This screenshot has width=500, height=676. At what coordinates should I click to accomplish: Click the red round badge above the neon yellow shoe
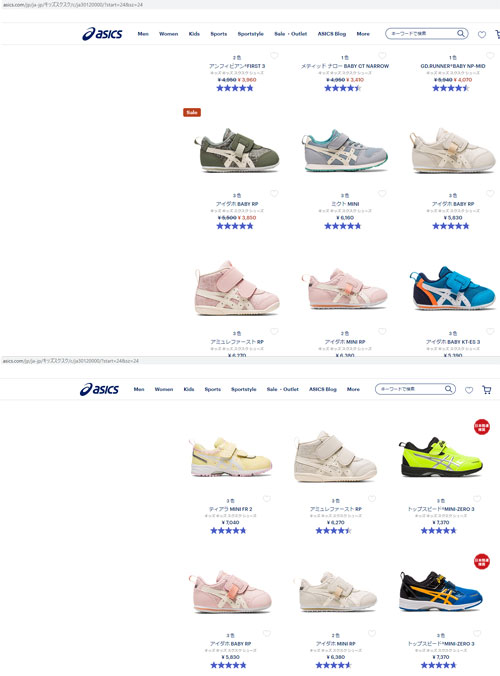pyautogui.click(x=481, y=427)
